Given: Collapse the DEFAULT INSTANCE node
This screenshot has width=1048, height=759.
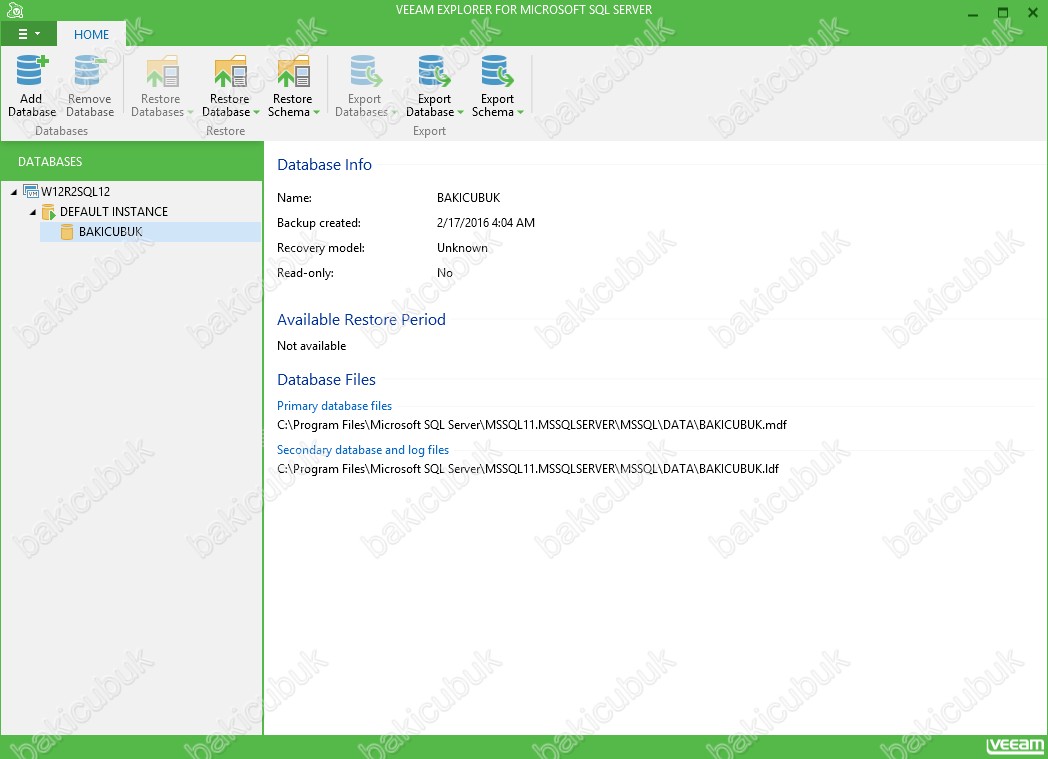Looking at the screenshot, I should pyautogui.click(x=33, y=212).
